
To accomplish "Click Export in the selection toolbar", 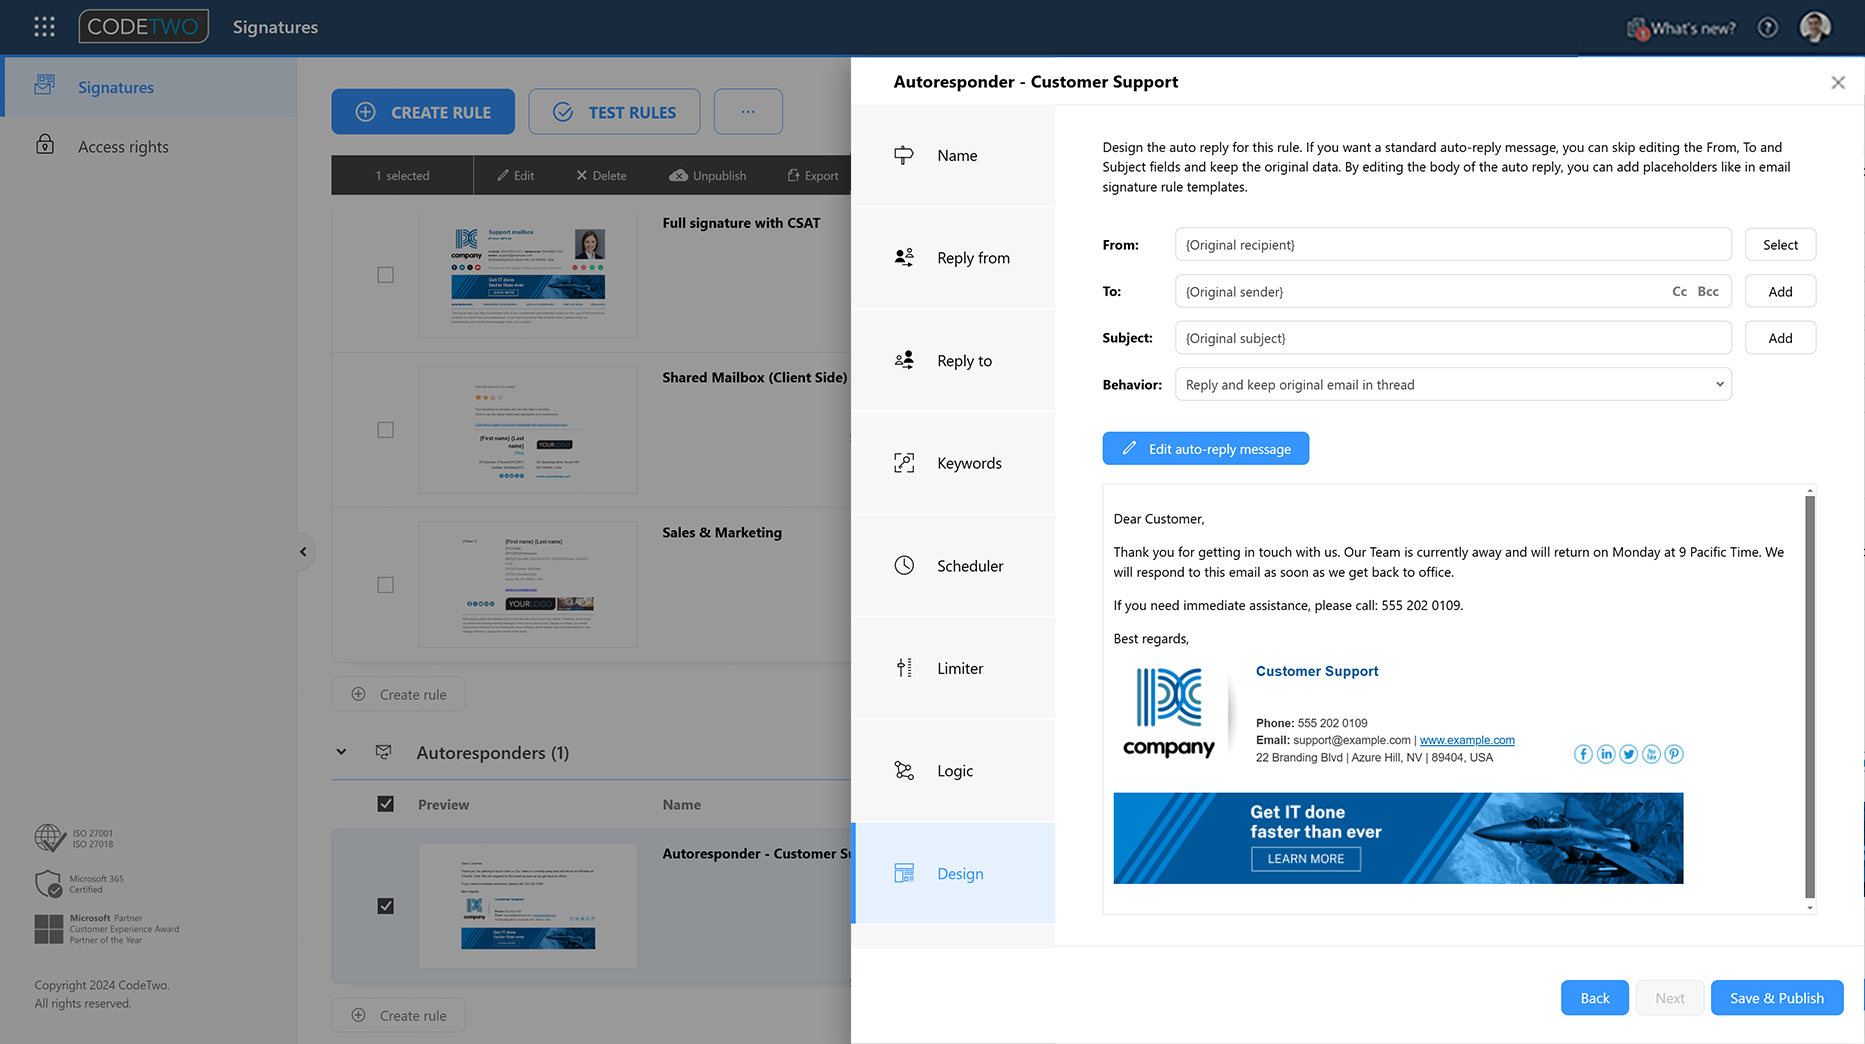I will point(813,175).
